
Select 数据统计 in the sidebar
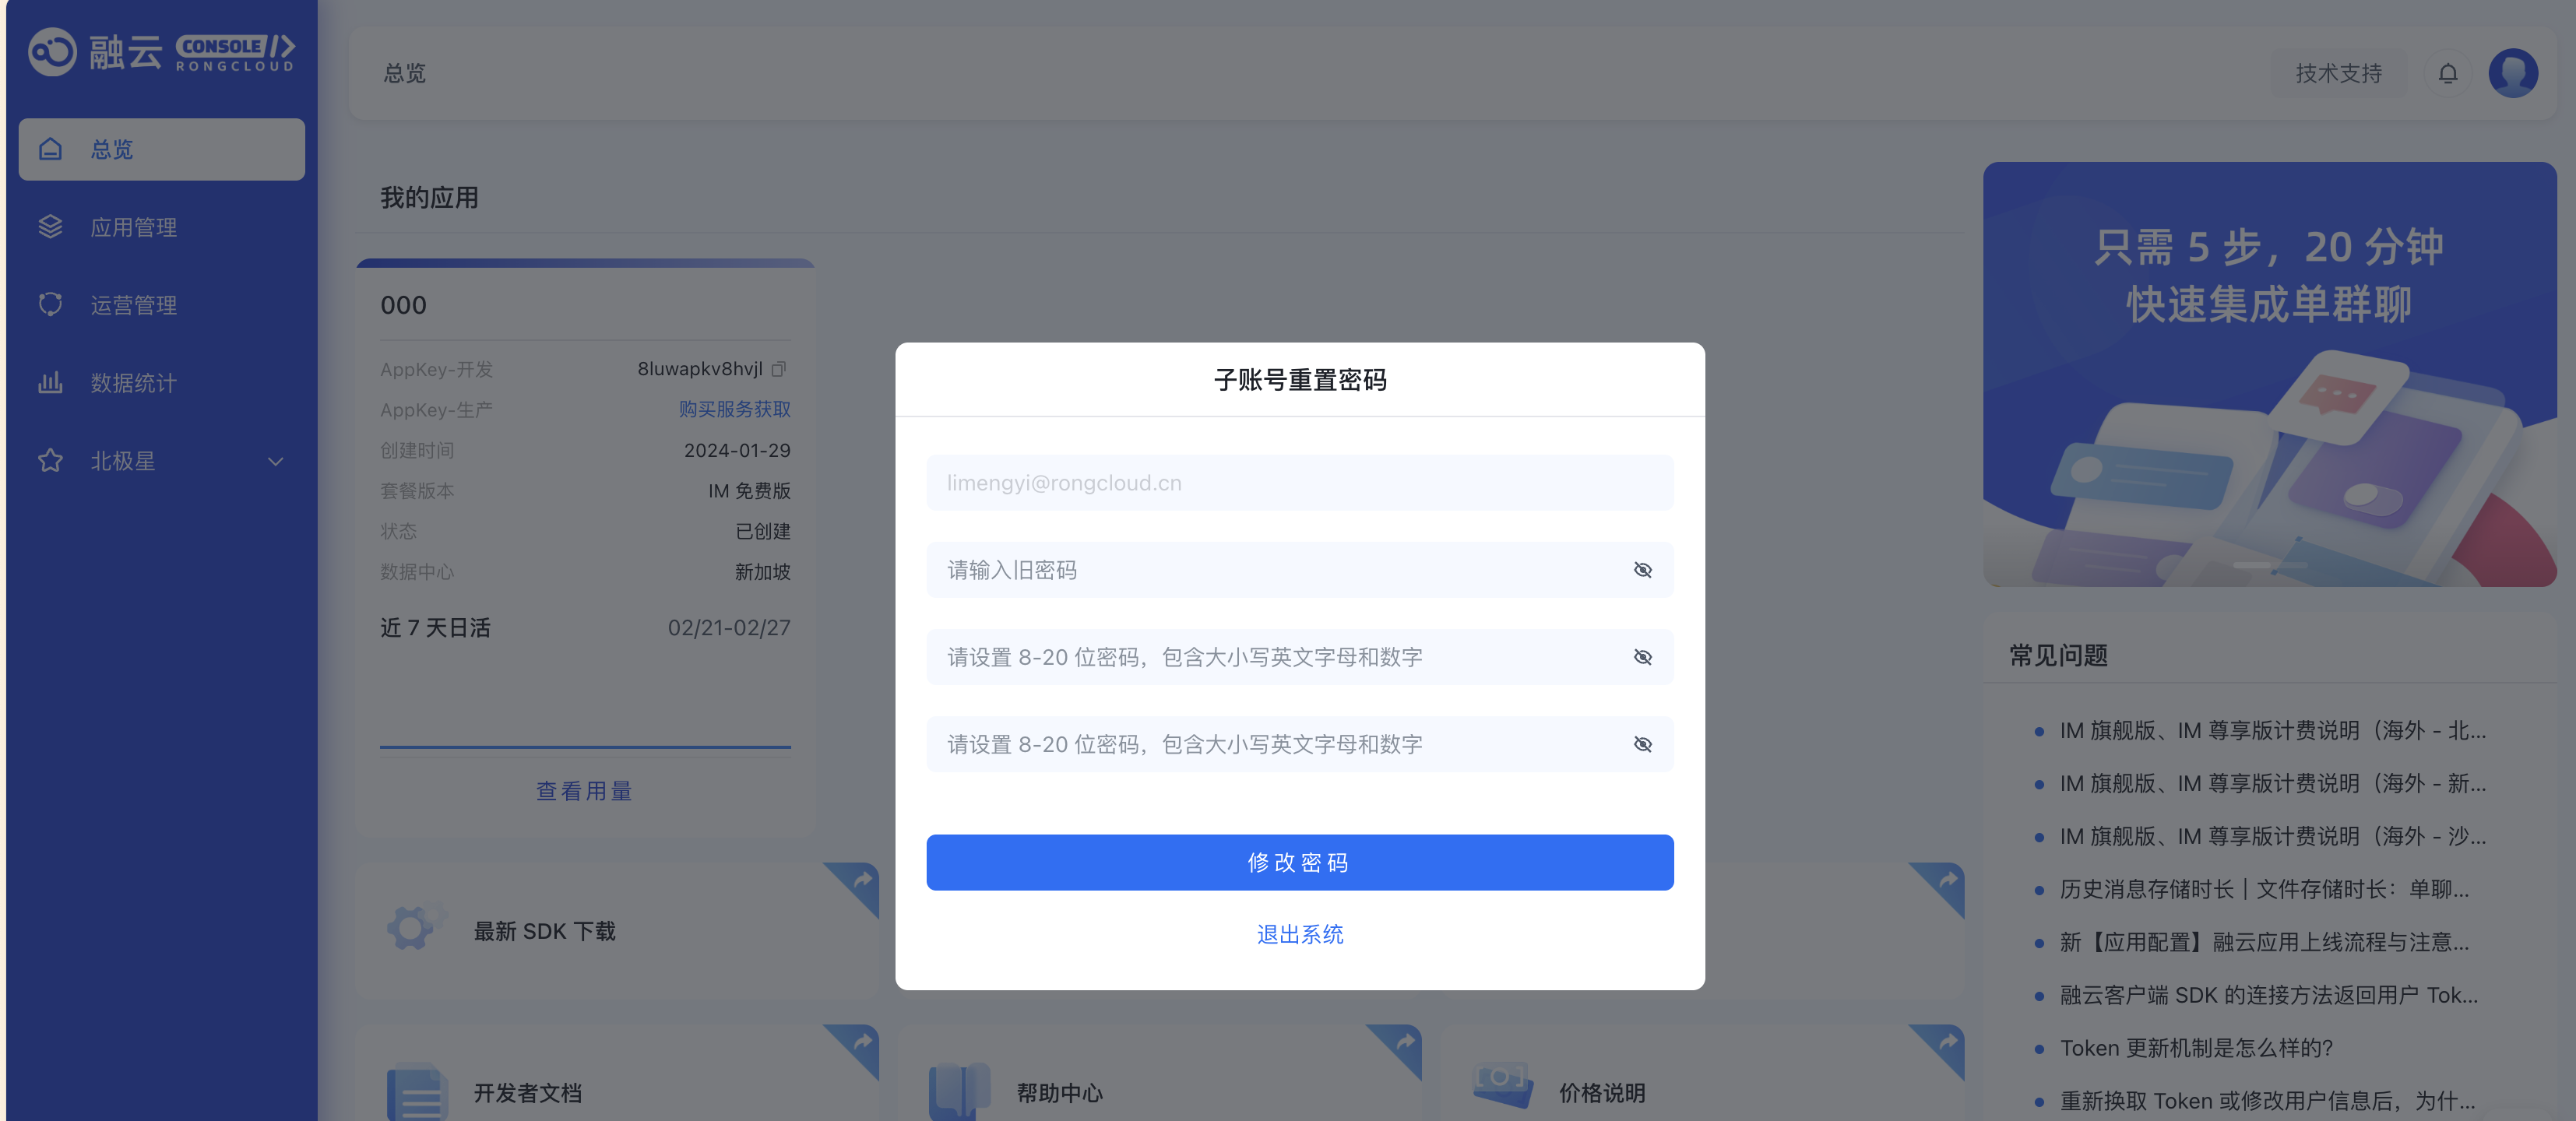click(133, 383)
